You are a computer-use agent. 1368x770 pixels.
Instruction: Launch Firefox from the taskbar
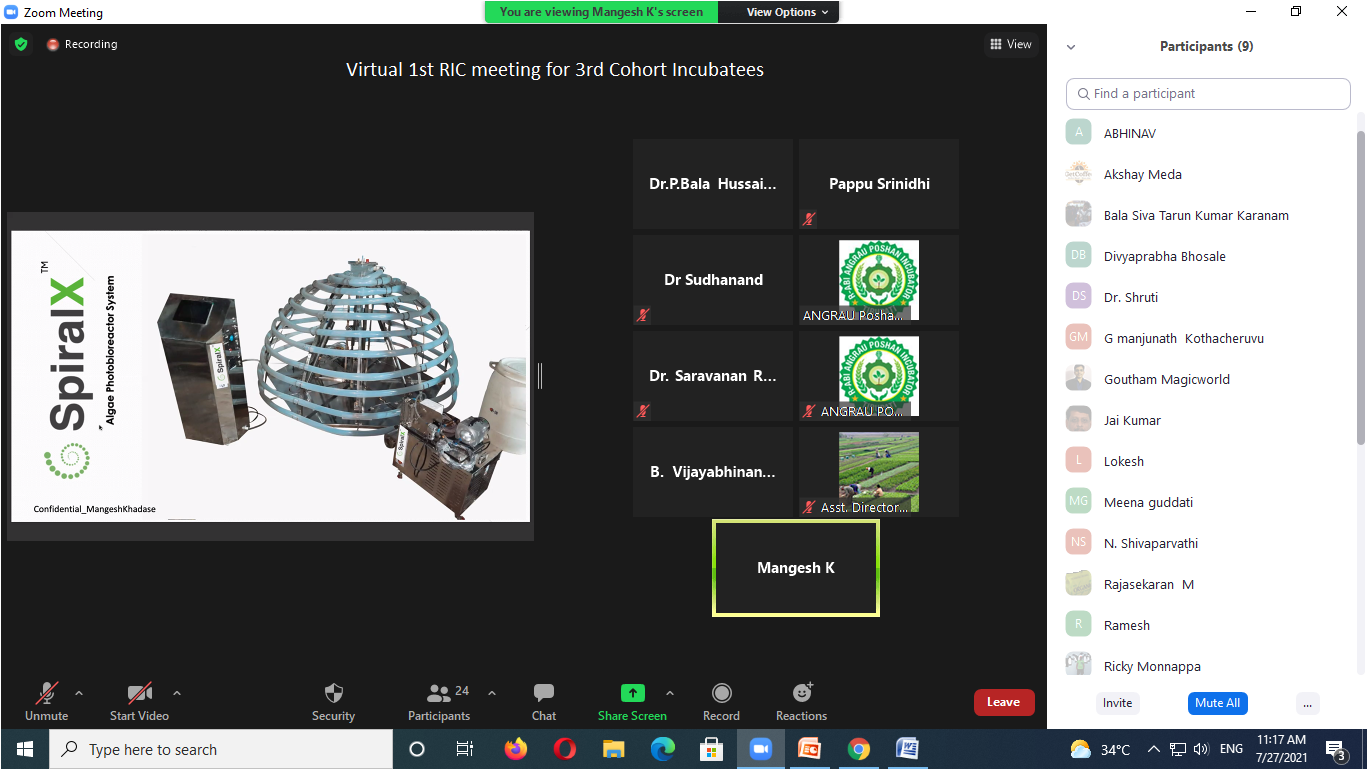coord(516,749)
